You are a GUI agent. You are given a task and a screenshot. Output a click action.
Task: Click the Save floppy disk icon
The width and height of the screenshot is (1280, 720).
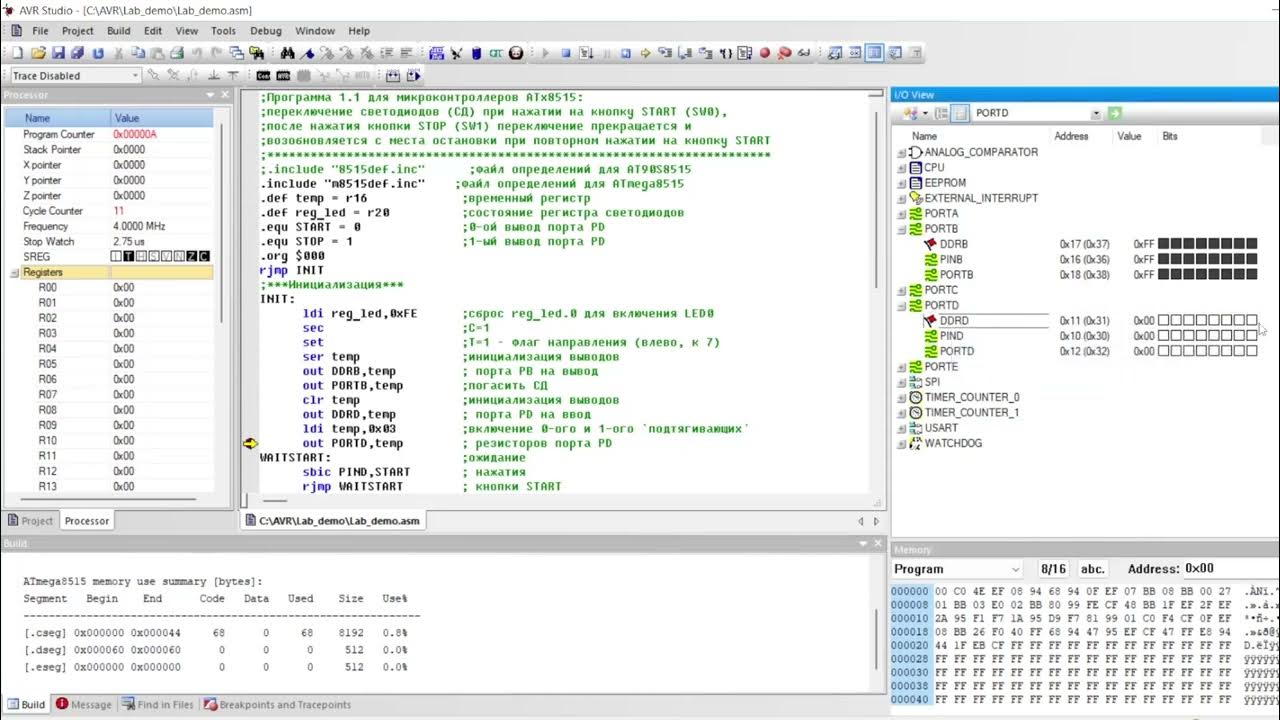pos(58,53)
